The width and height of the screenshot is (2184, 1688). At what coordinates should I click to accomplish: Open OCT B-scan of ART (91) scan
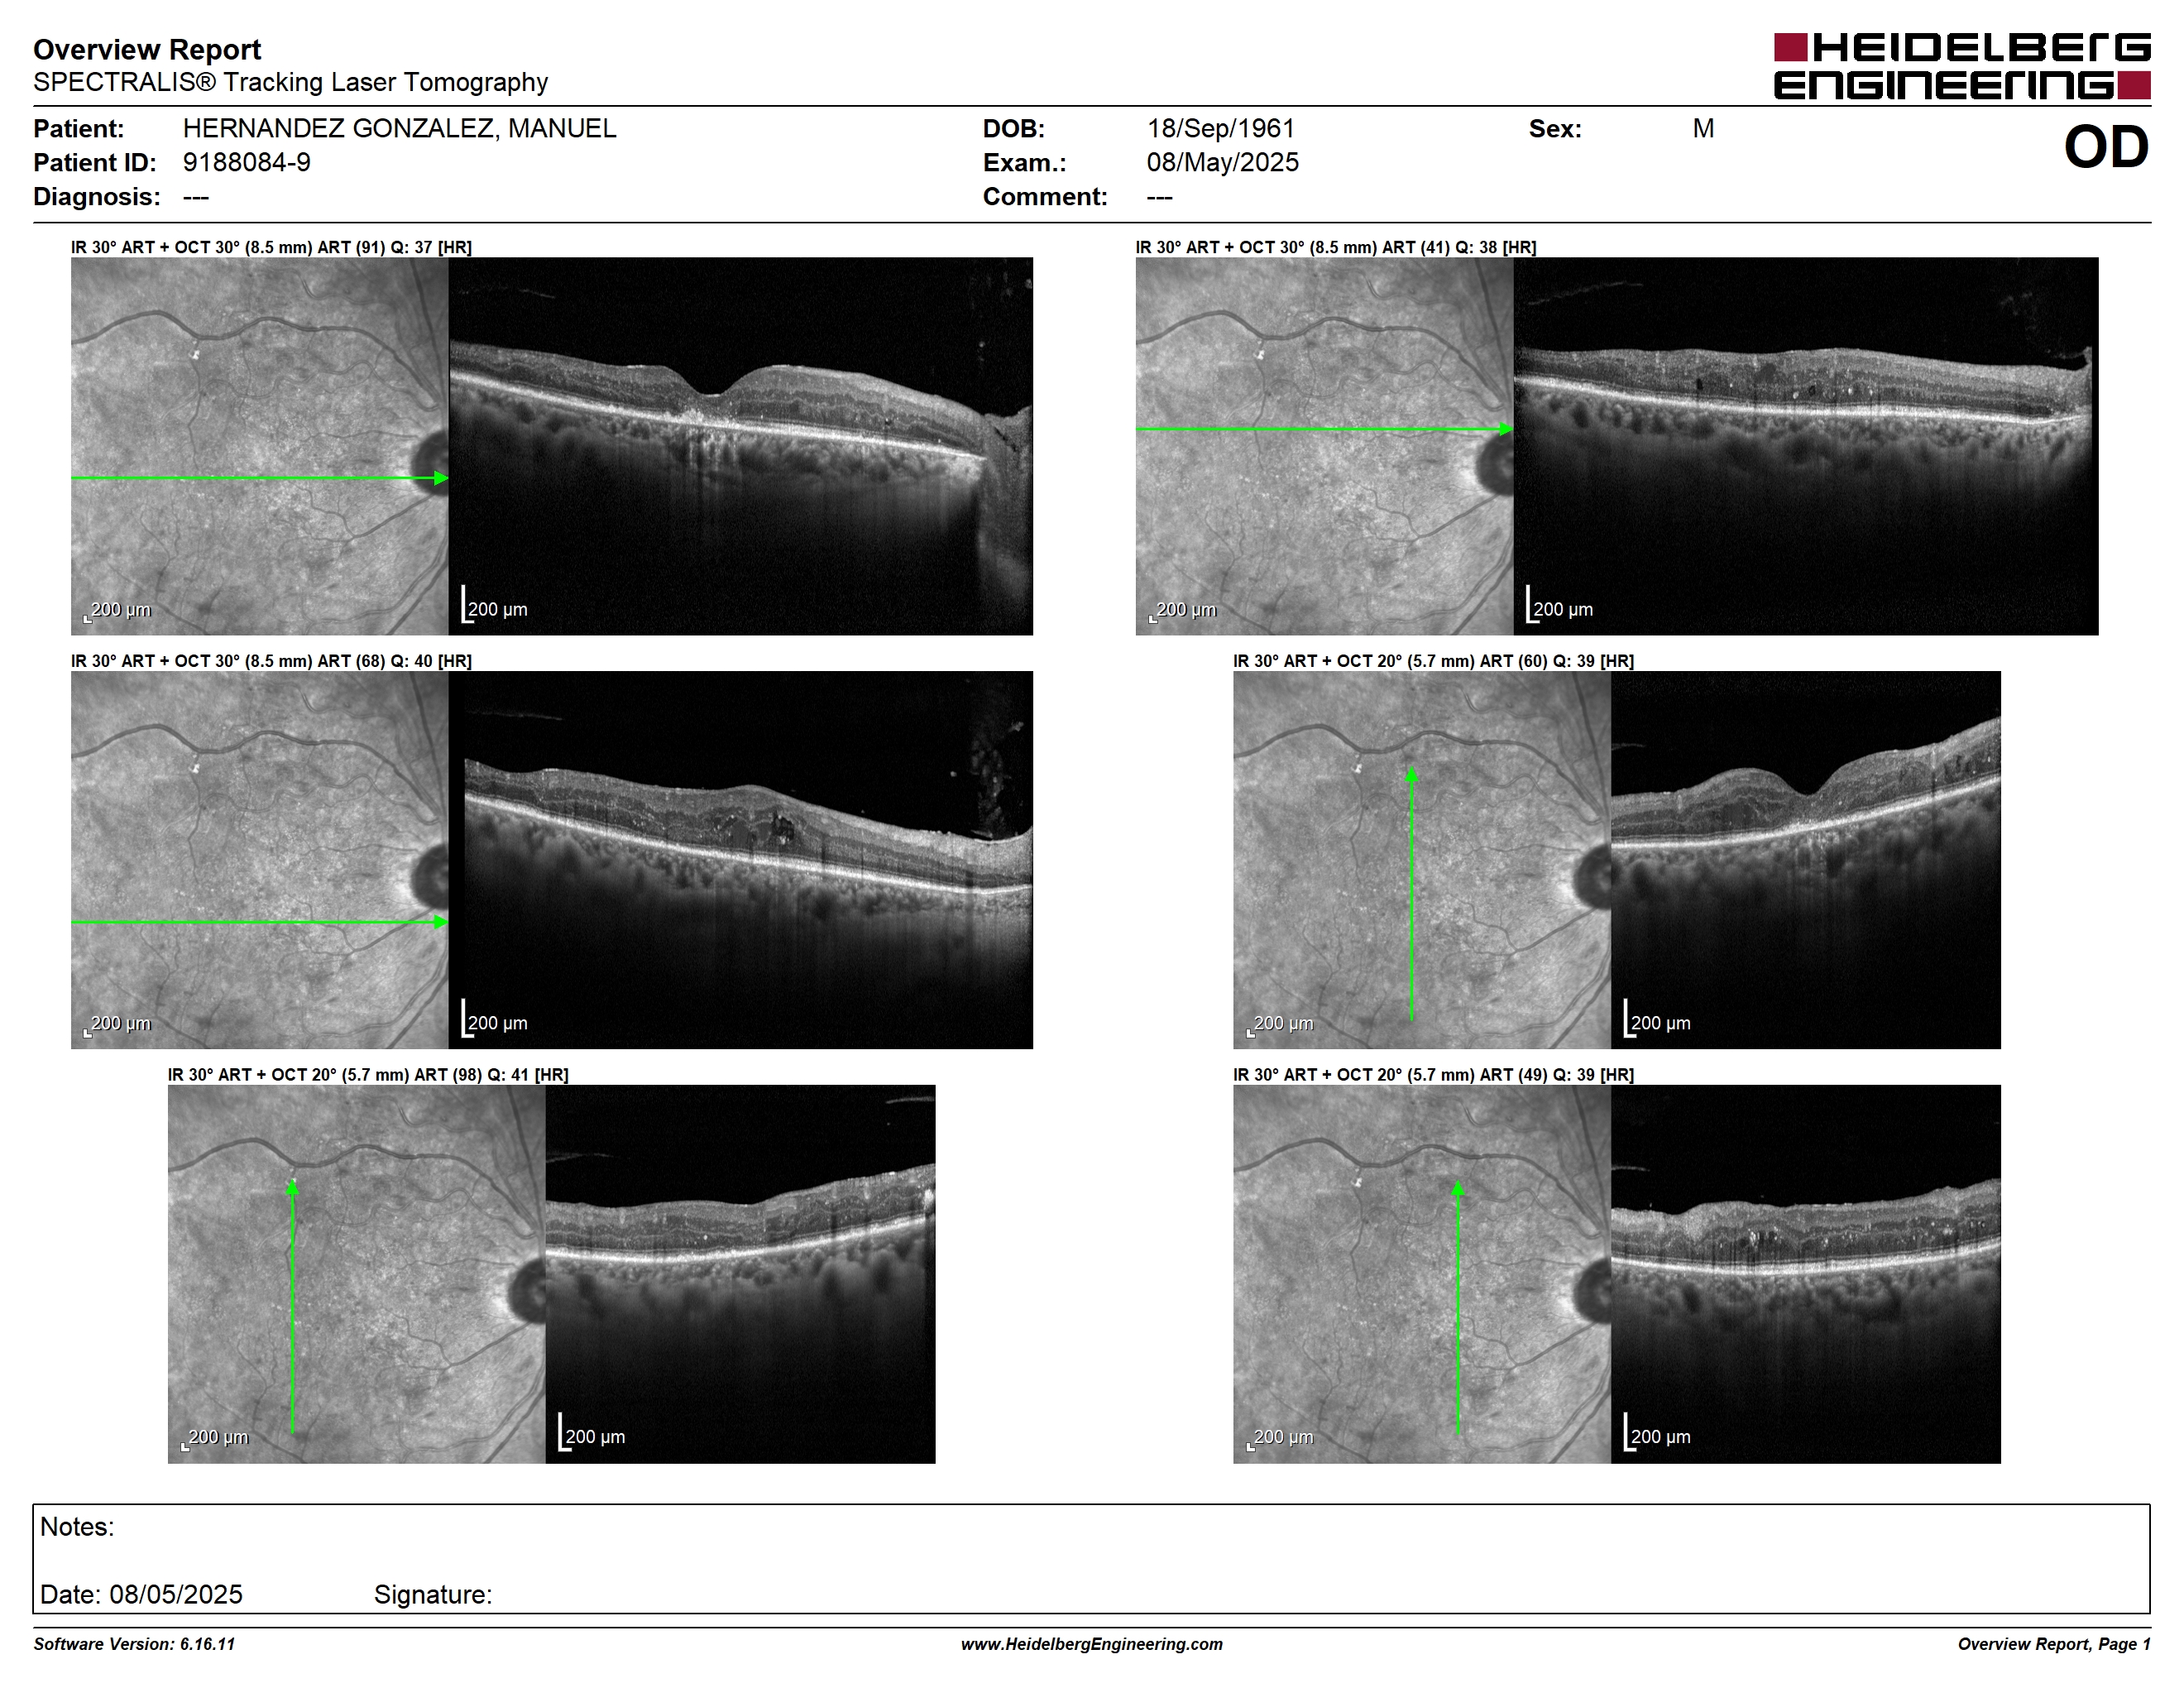[x=741, y=446]
